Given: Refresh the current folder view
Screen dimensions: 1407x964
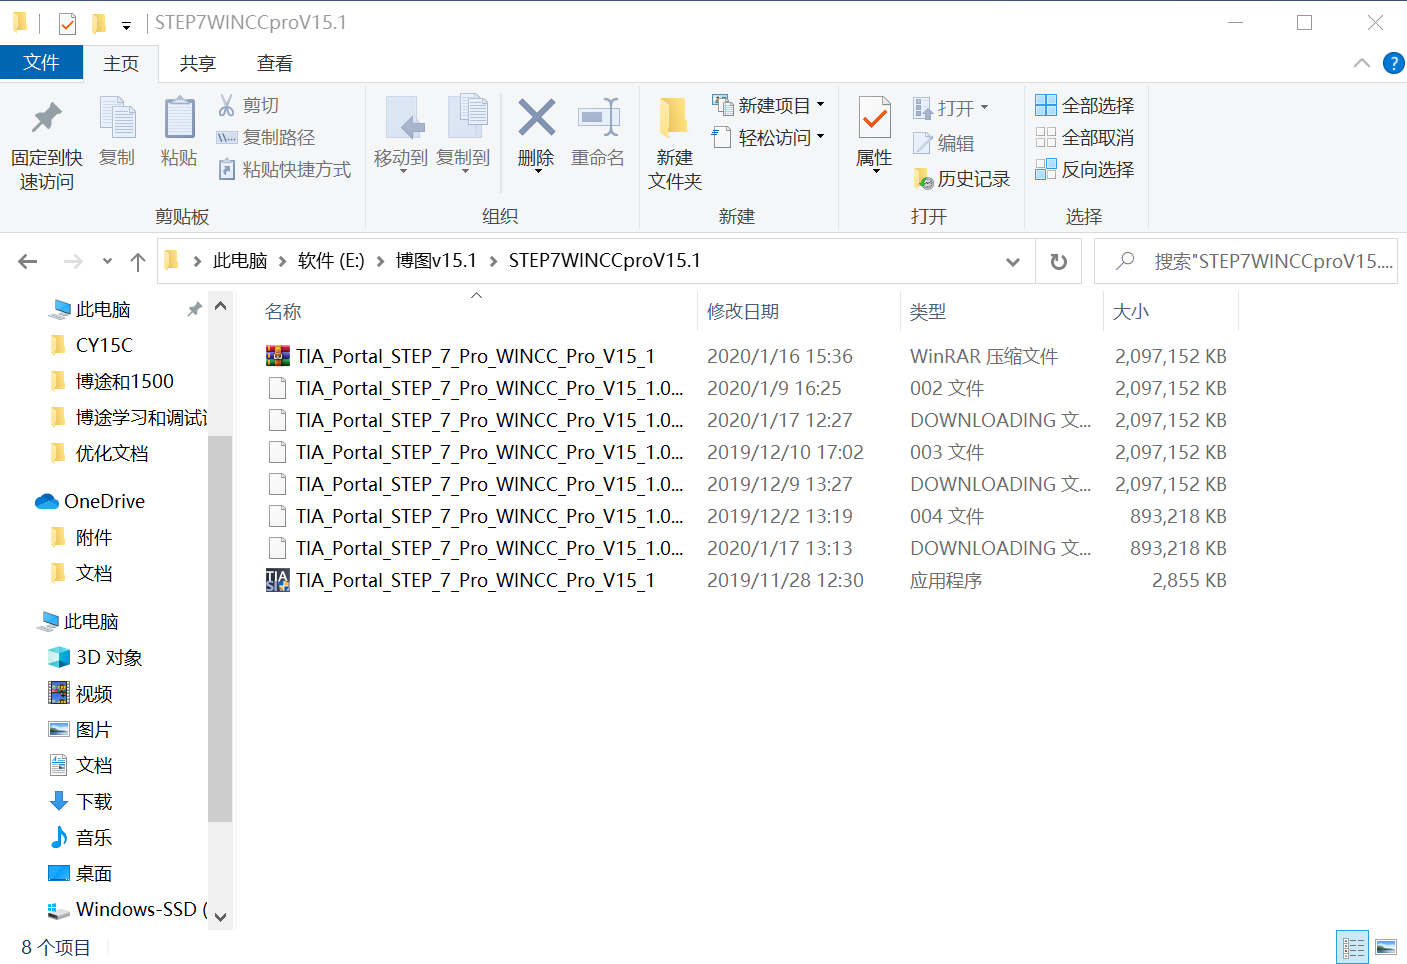Looking at the screenshot, I should click(1058, 262).
